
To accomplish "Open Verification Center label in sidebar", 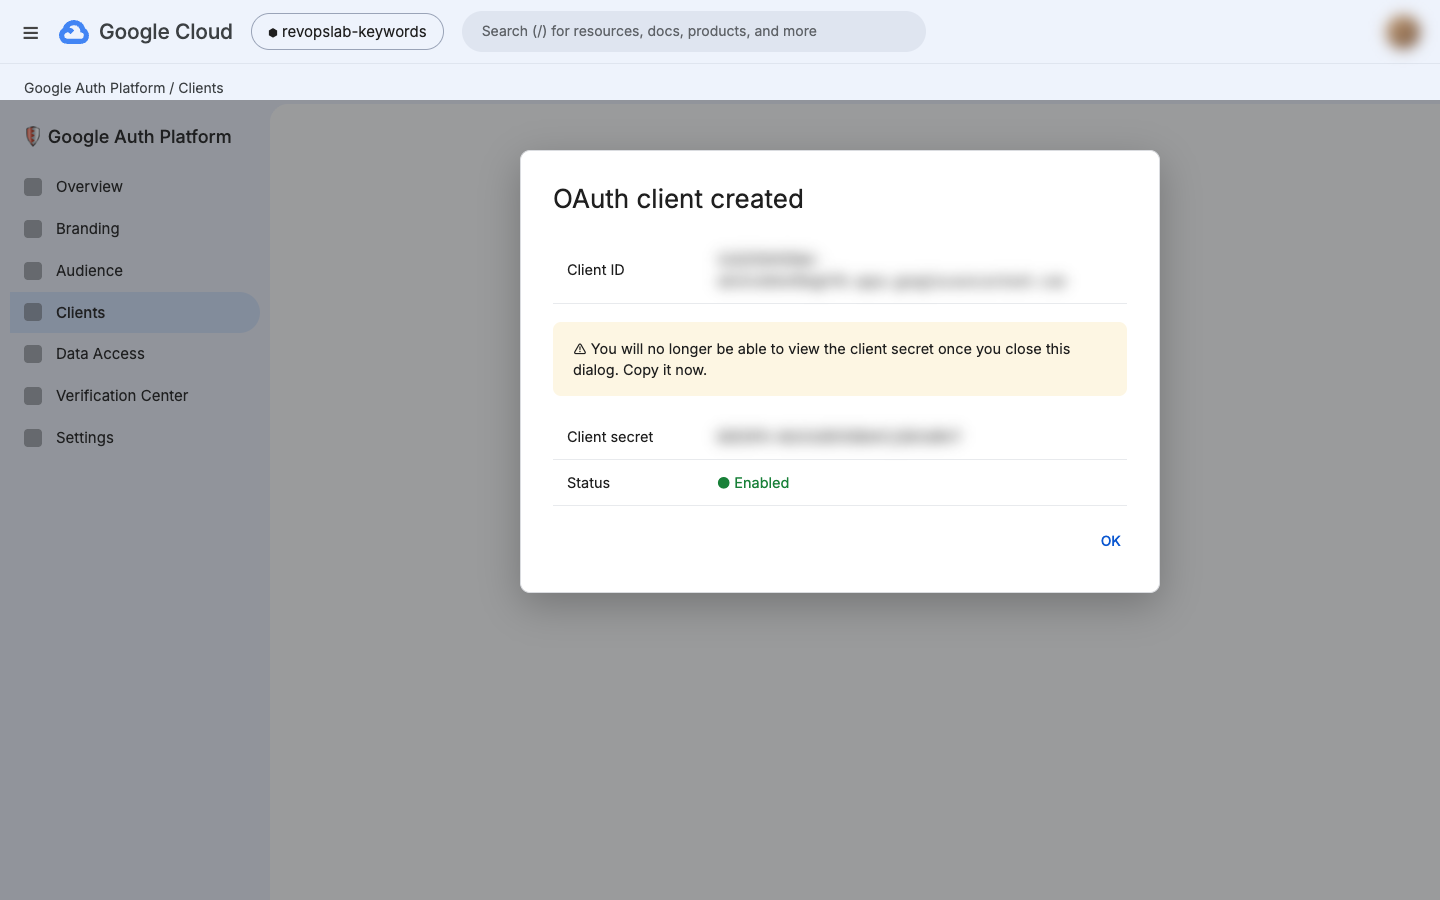I will pyautogui.click(x=122, y=396).
